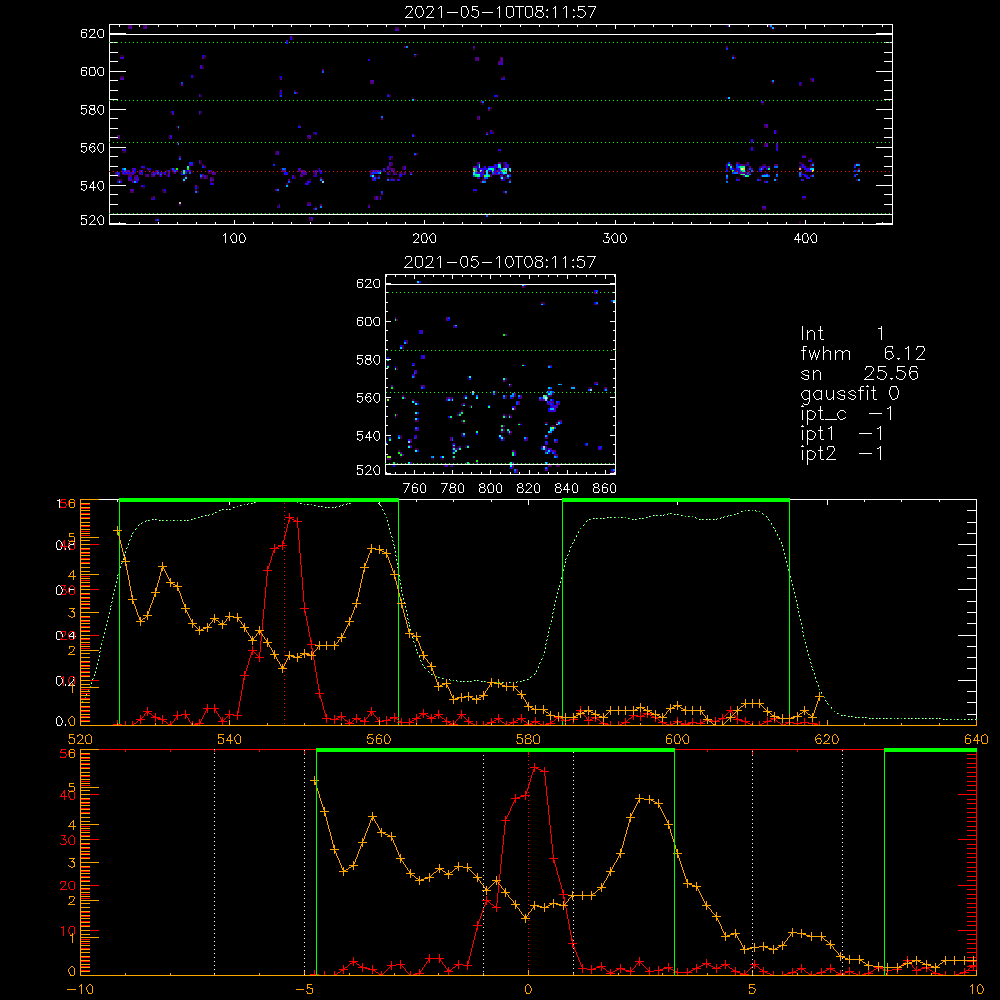The width and height of the screenshot is (1000, 1000).
Task: Click the 'ipt2 -1' text line
Action: (842, 454)
